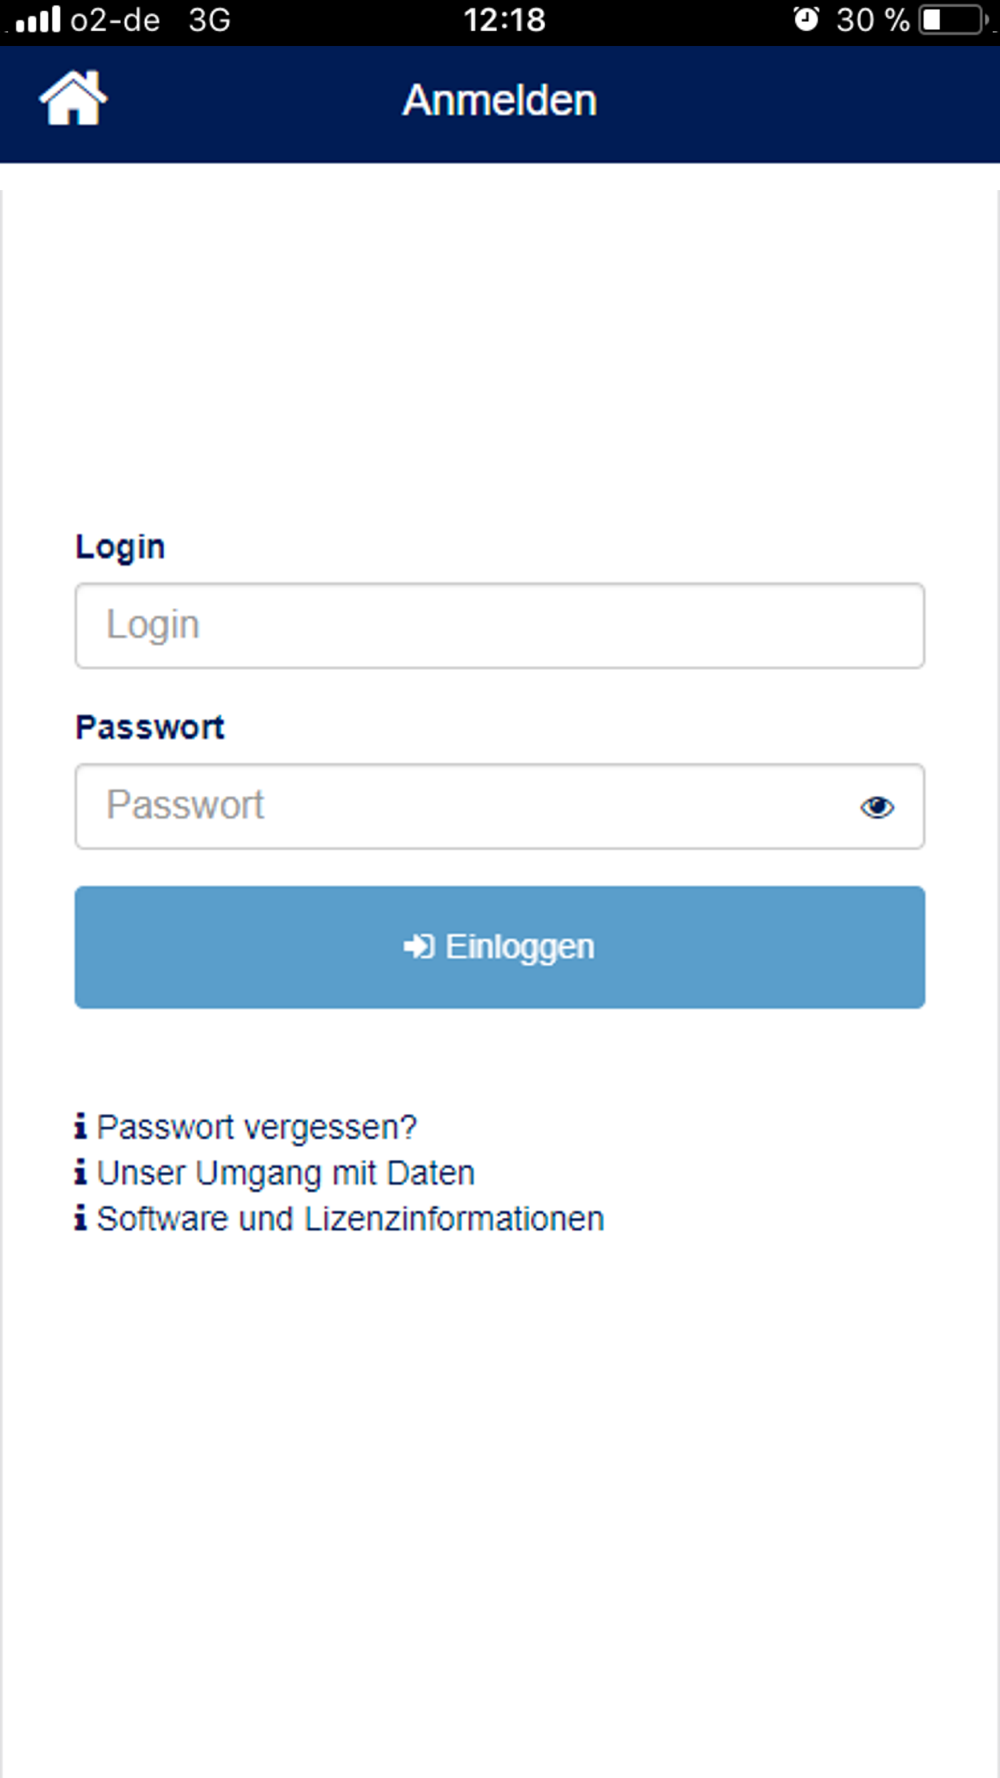The width and height of the screenshot is (1000, 1778).
Task: Click info icon beside Software und Lizenzinformationen
Action: pos(81,1218)
